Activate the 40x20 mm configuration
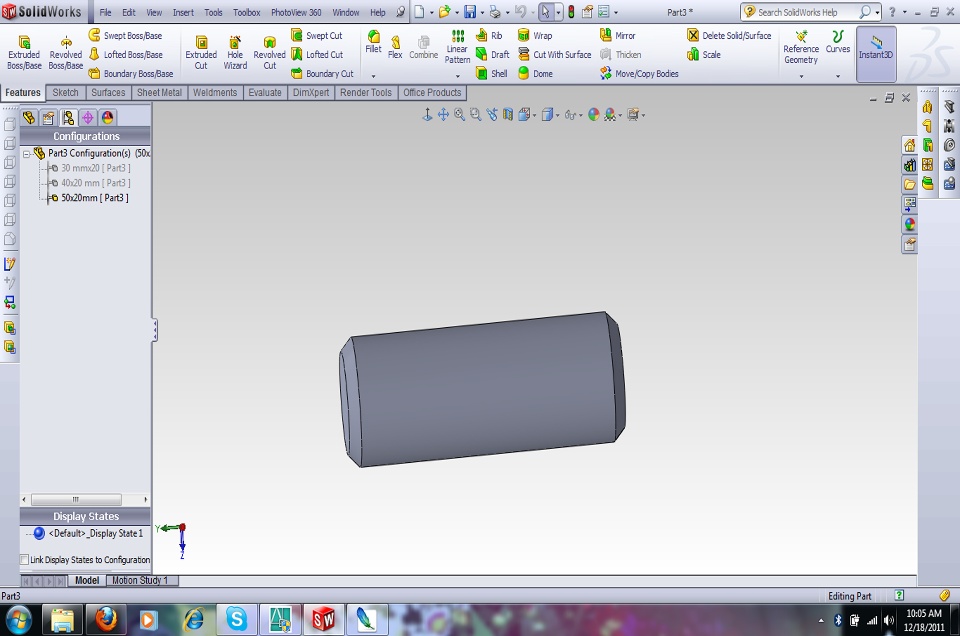Viewport: 960px width, 636px height. [x=95, y=183]
